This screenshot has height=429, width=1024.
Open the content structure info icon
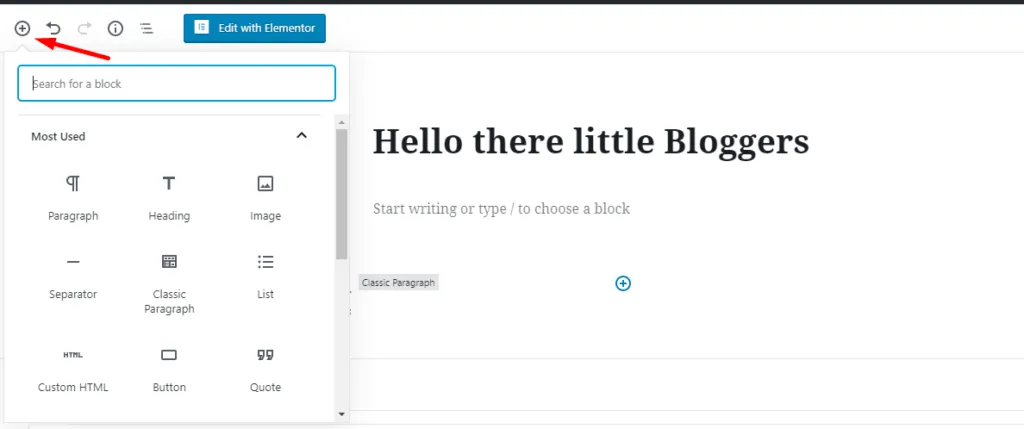point(115,28)
